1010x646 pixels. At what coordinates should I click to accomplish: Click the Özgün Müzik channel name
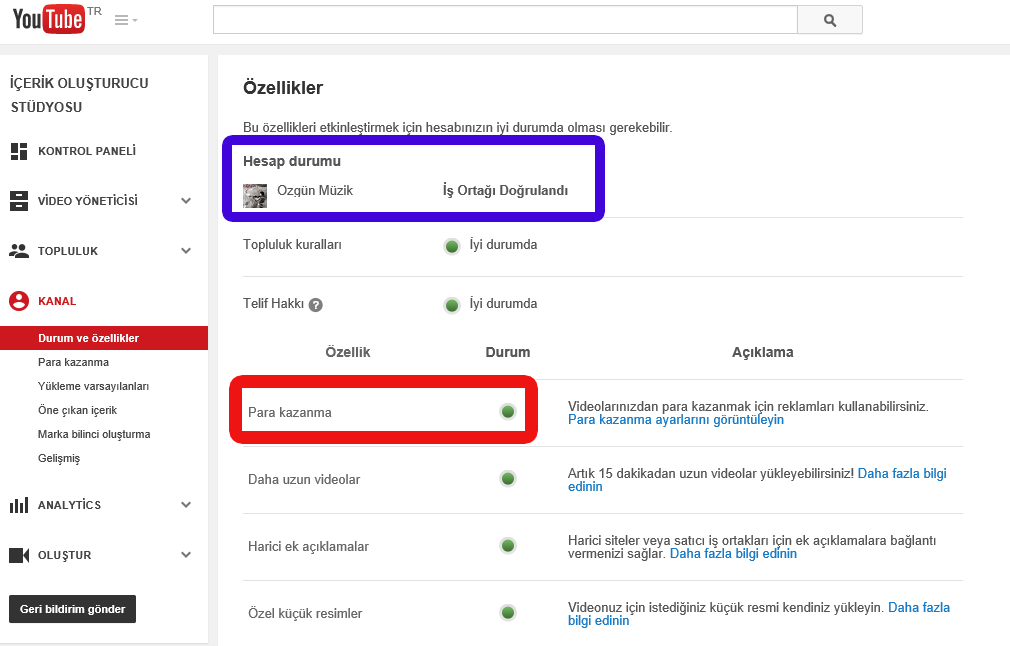coord(315,191)
